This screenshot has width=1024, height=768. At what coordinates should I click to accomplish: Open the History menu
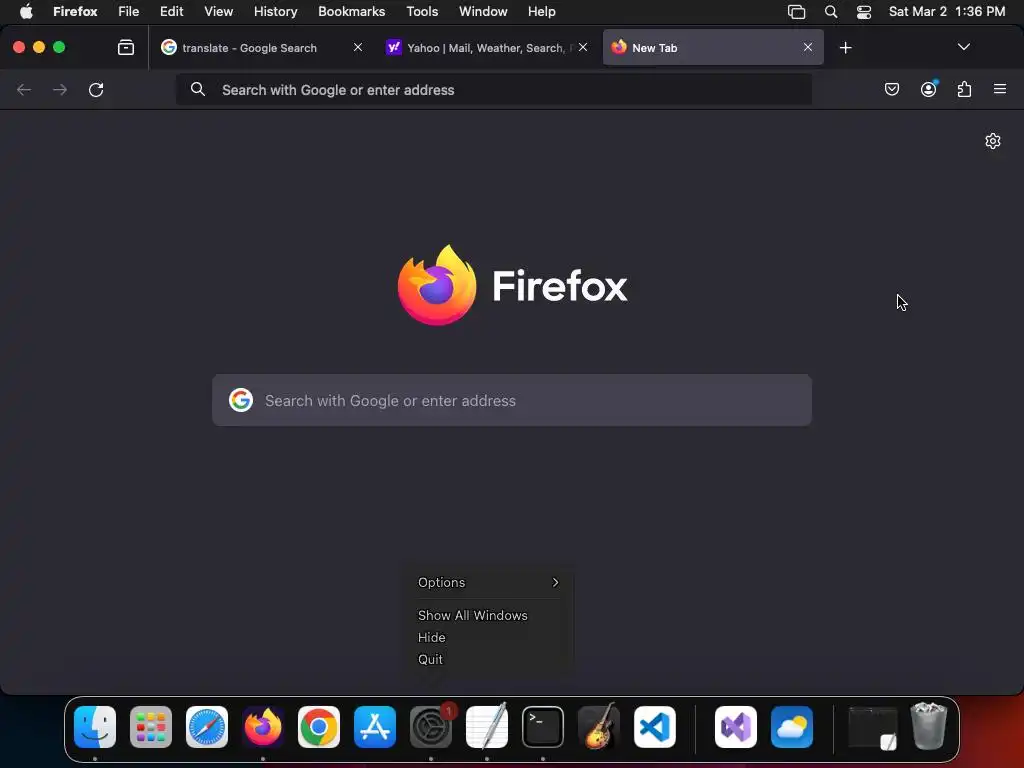pyautogui.click(x=276, y=11)
